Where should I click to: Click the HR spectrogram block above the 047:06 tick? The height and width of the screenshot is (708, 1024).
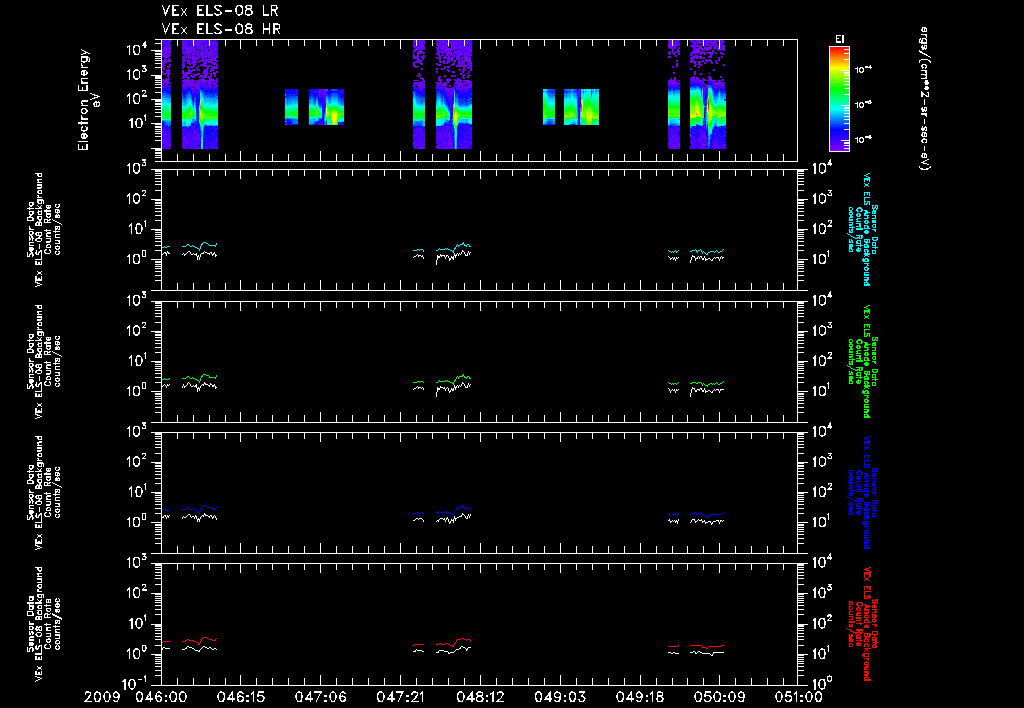(x=327, y=106)
